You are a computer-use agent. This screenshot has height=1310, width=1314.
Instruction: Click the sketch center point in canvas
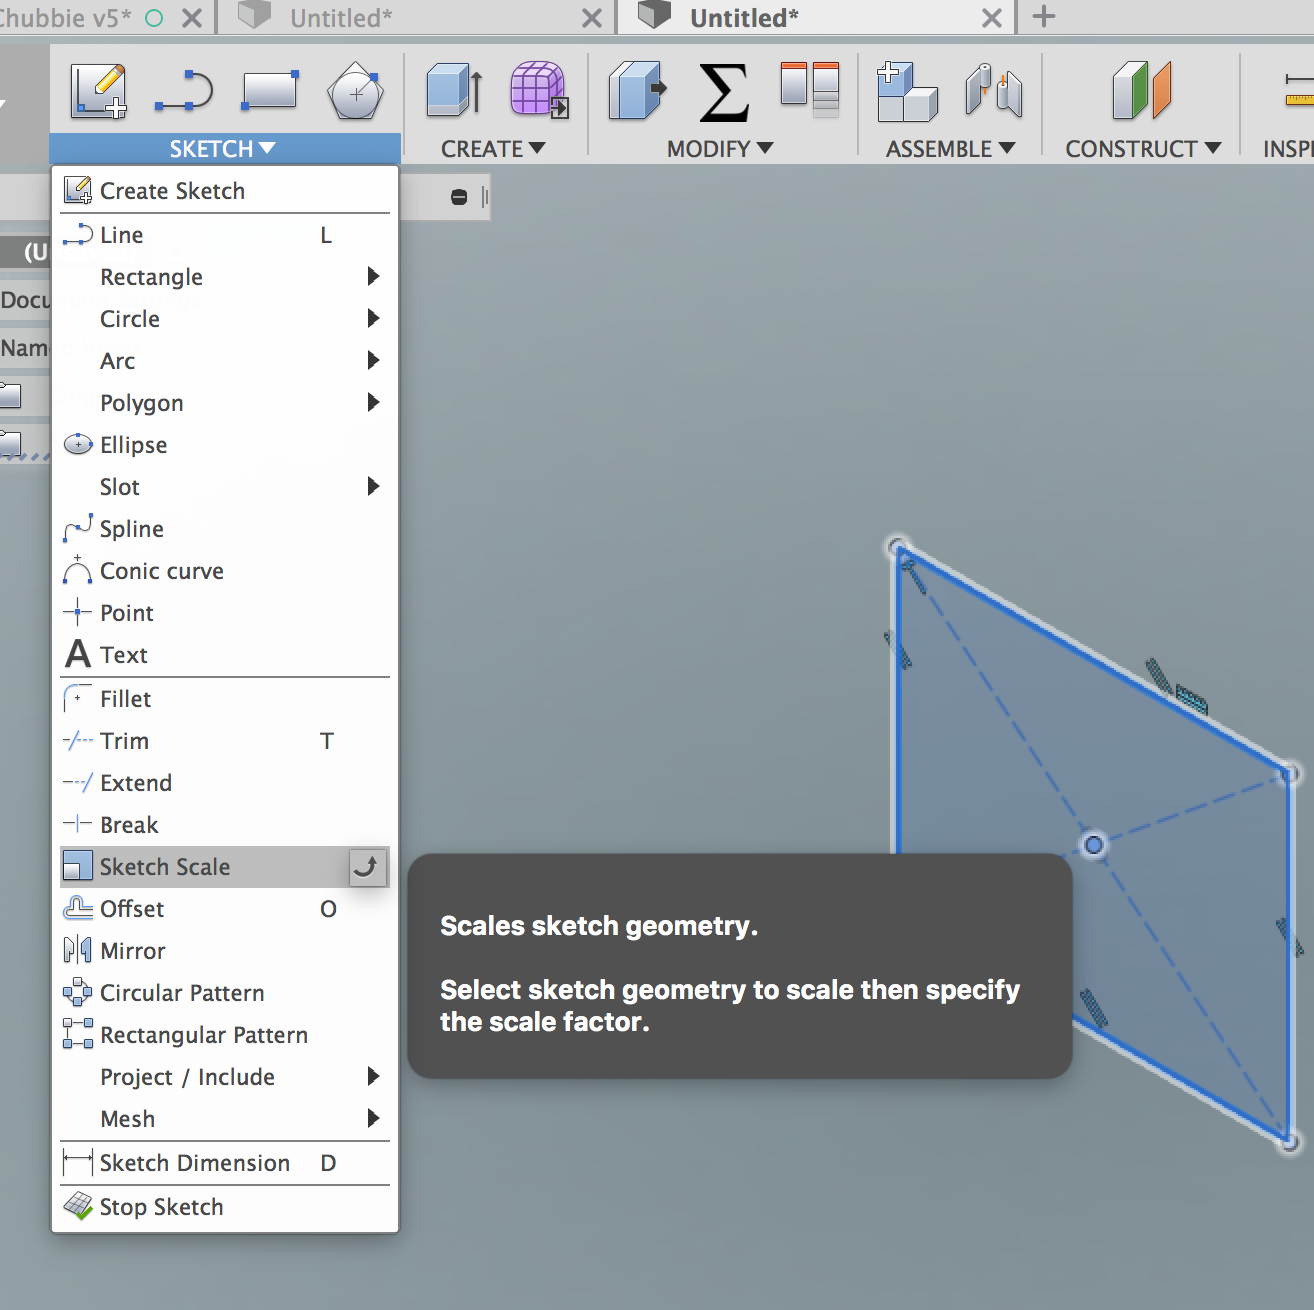1094,845
